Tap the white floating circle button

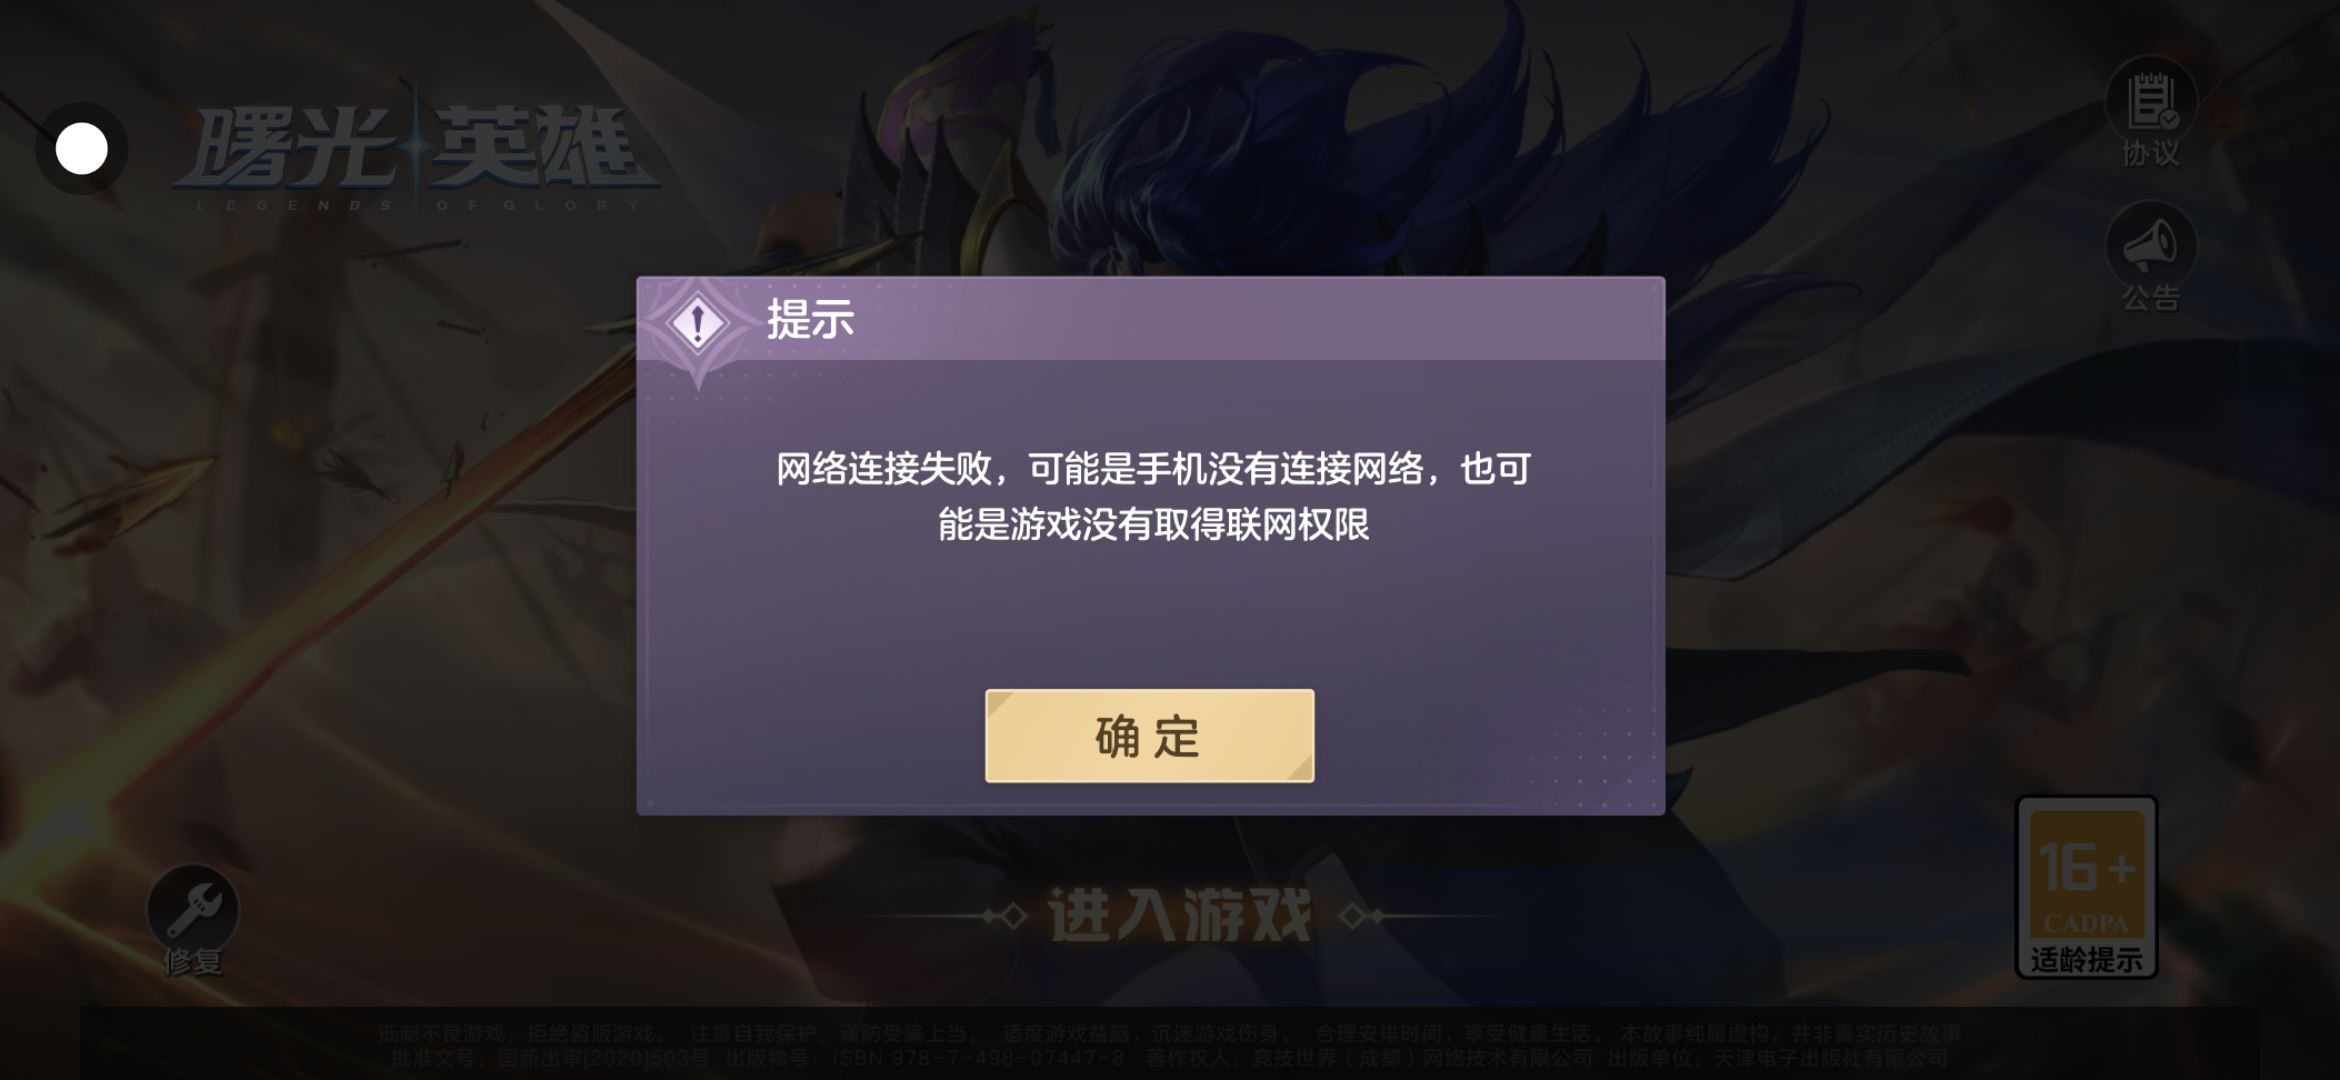coord(81,149)
